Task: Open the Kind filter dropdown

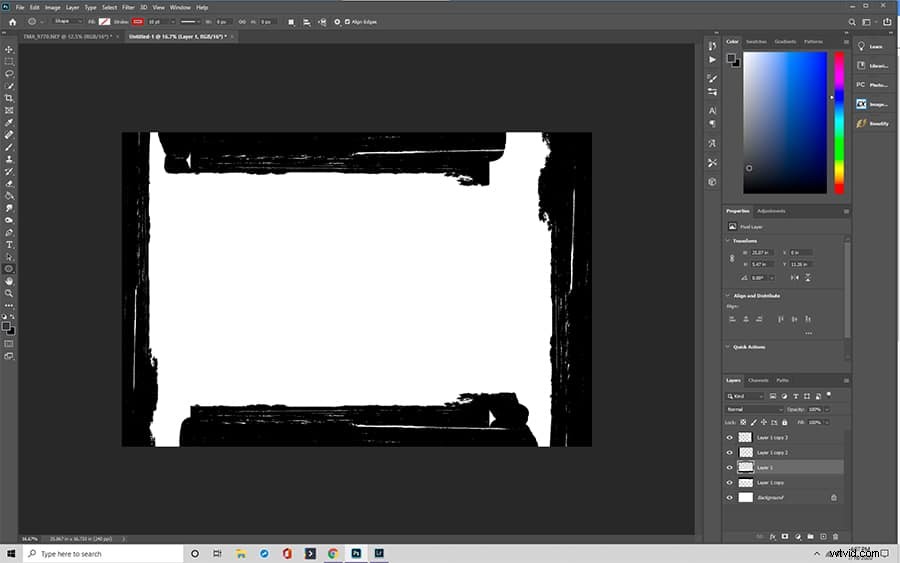Action: click(x=745, y=396)
